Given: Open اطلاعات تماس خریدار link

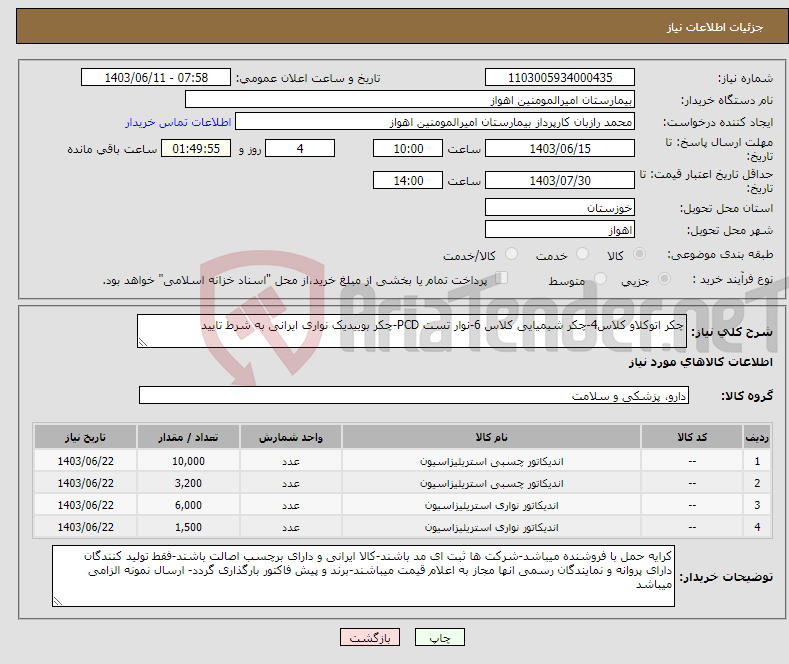Looking at the screenshot, I should 178,122.
